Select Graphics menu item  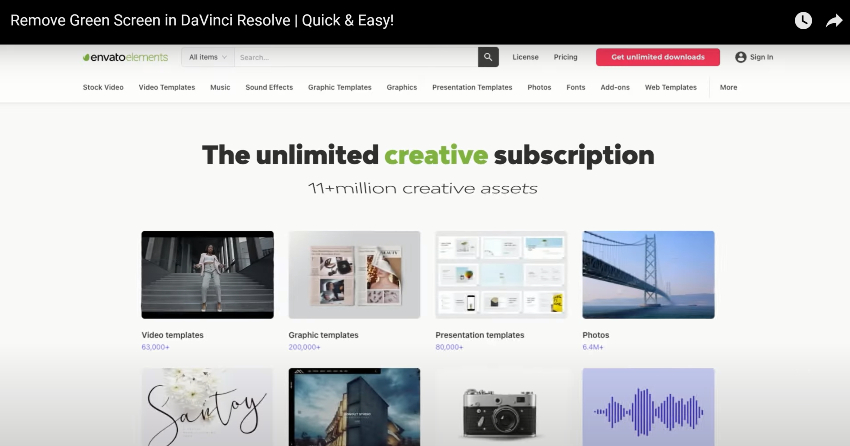click(402, 87)
